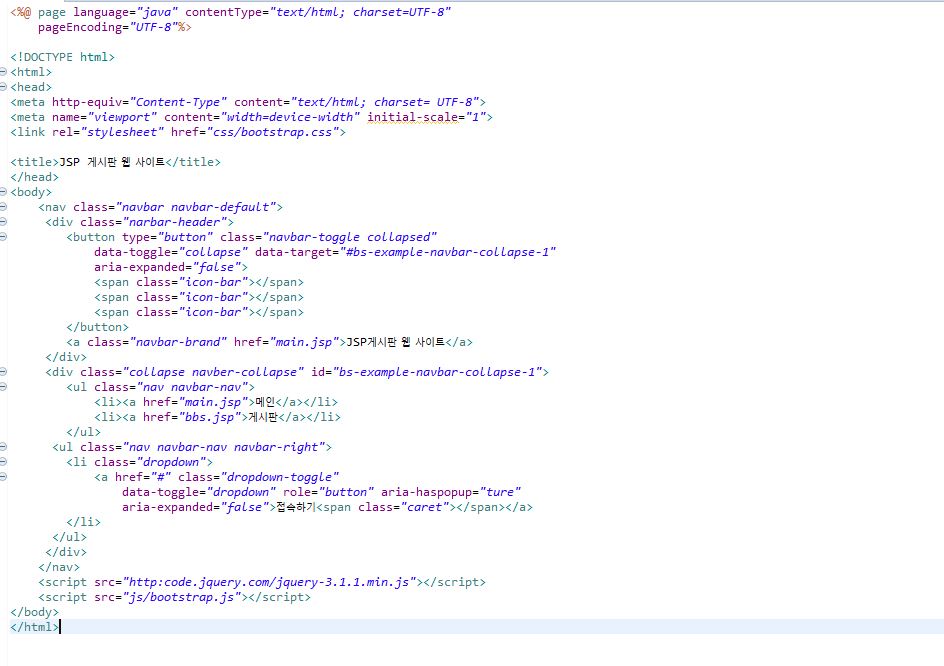Click the "navbar navbar-default" class value

196,207
